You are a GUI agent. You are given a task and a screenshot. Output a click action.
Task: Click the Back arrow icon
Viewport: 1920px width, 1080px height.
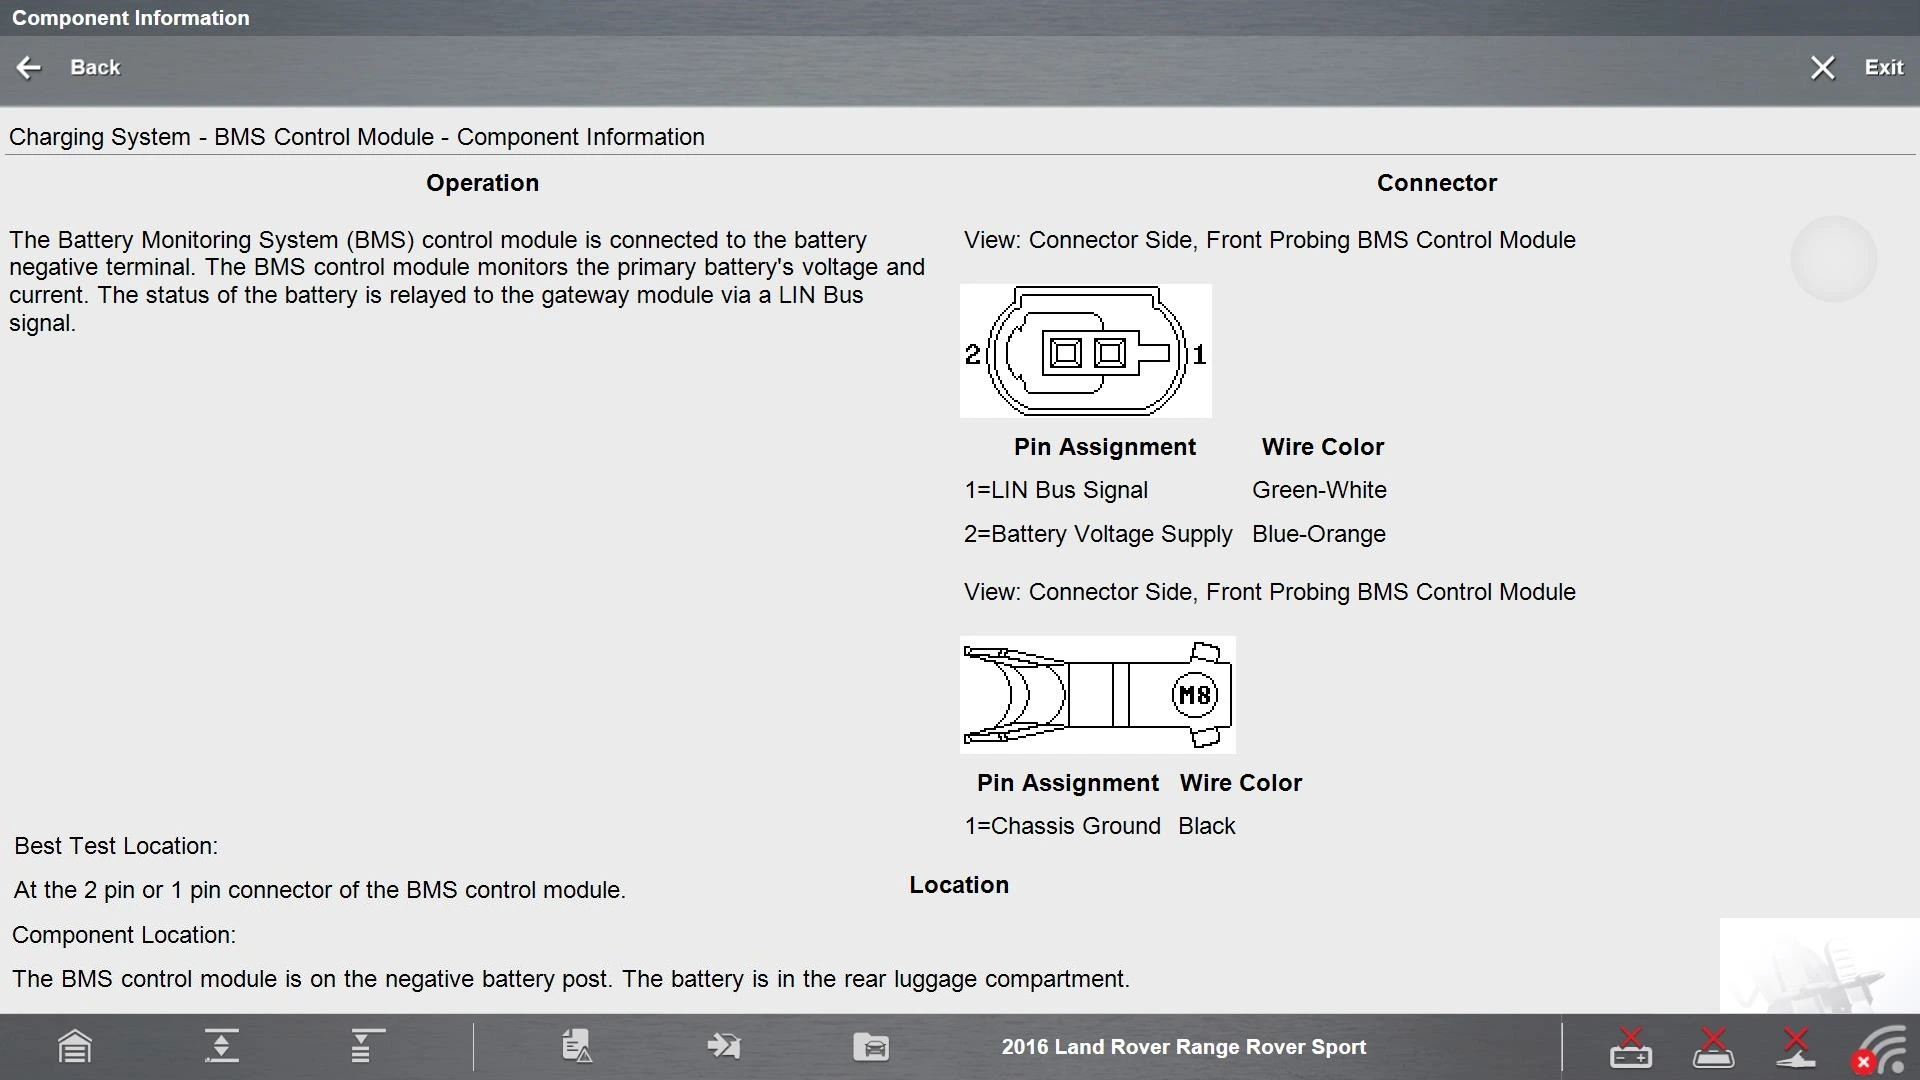29,67
